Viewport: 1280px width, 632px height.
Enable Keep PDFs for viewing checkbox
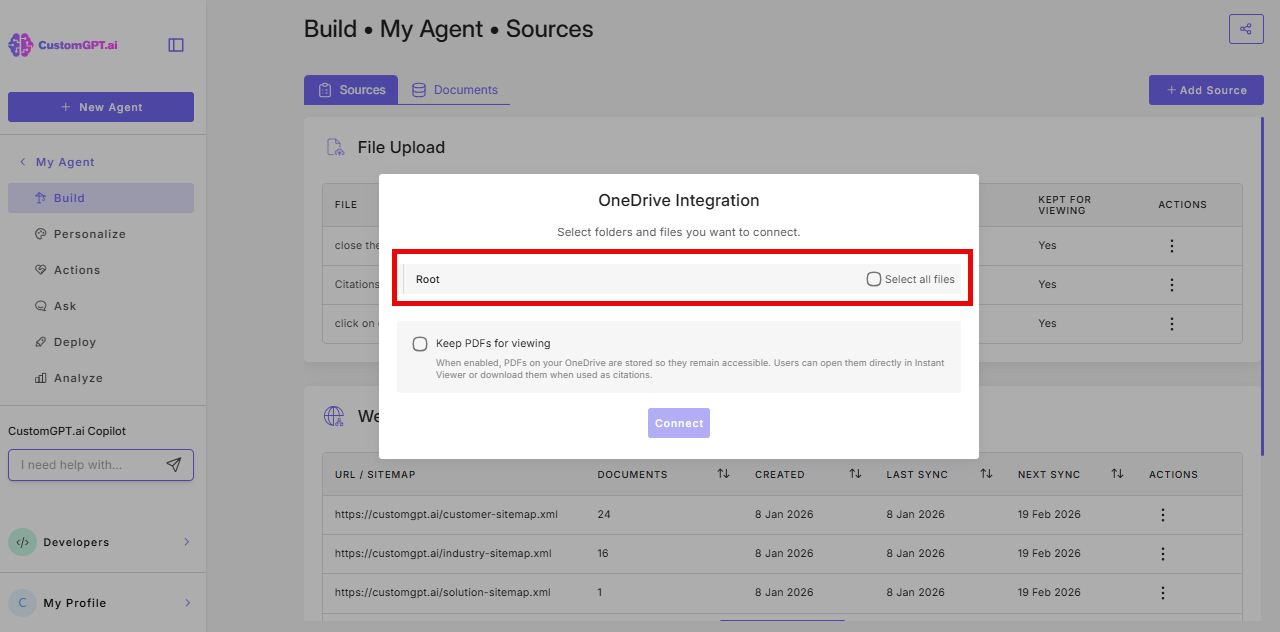(x=420, y=344)
